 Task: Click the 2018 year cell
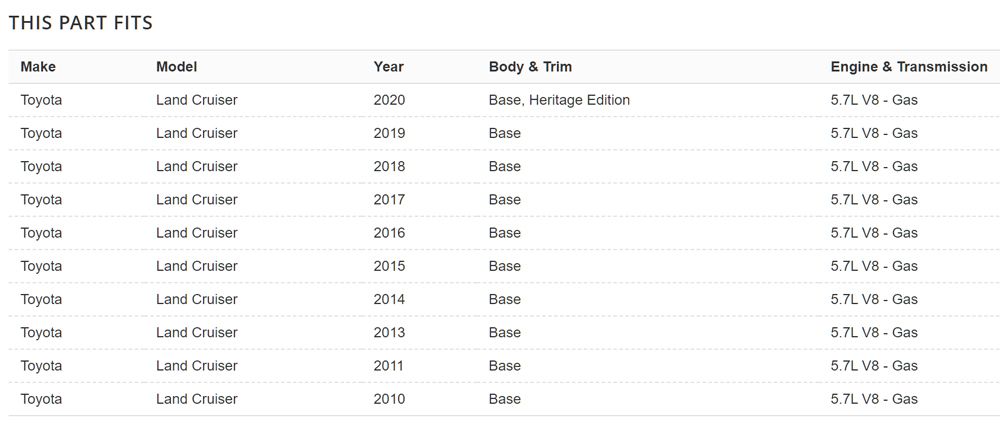point(389,166)
